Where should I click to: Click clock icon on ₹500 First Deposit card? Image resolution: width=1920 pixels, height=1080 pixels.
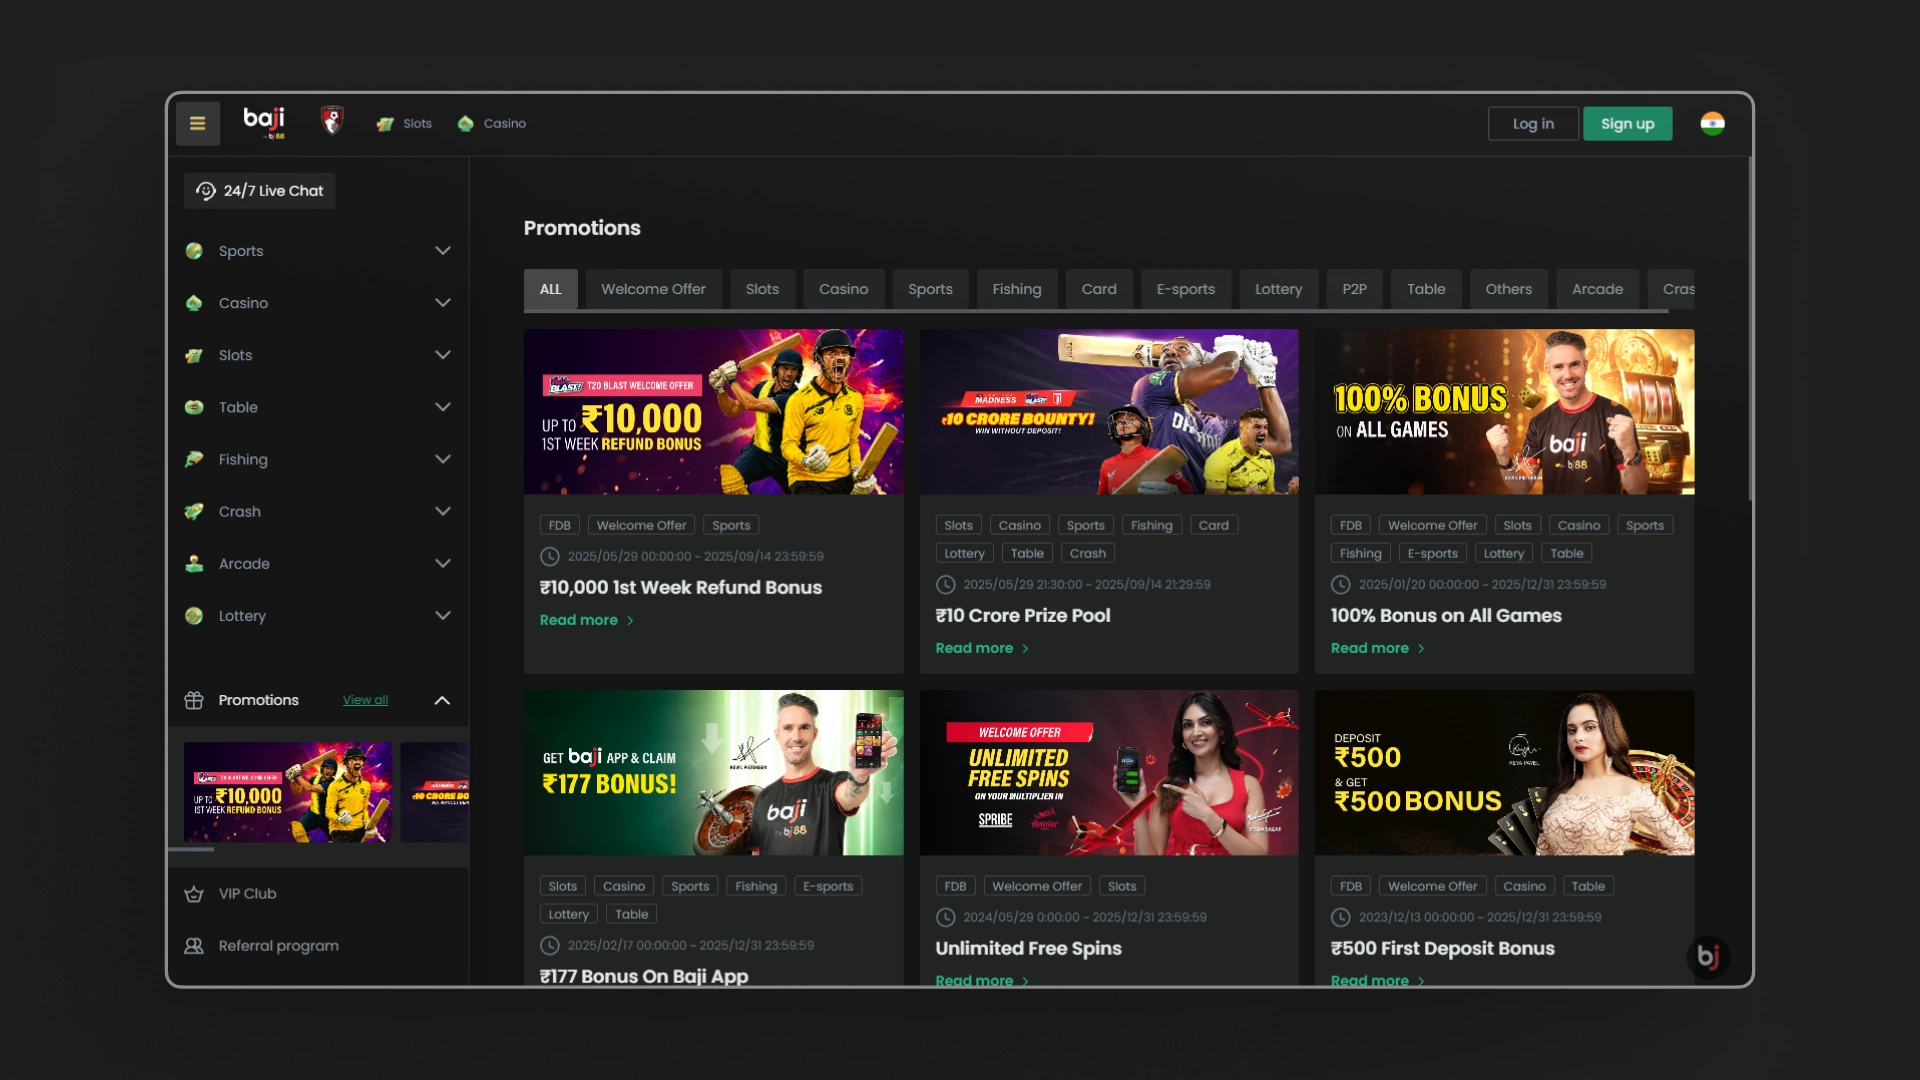pyautogui.click(x=1341, y=918)
